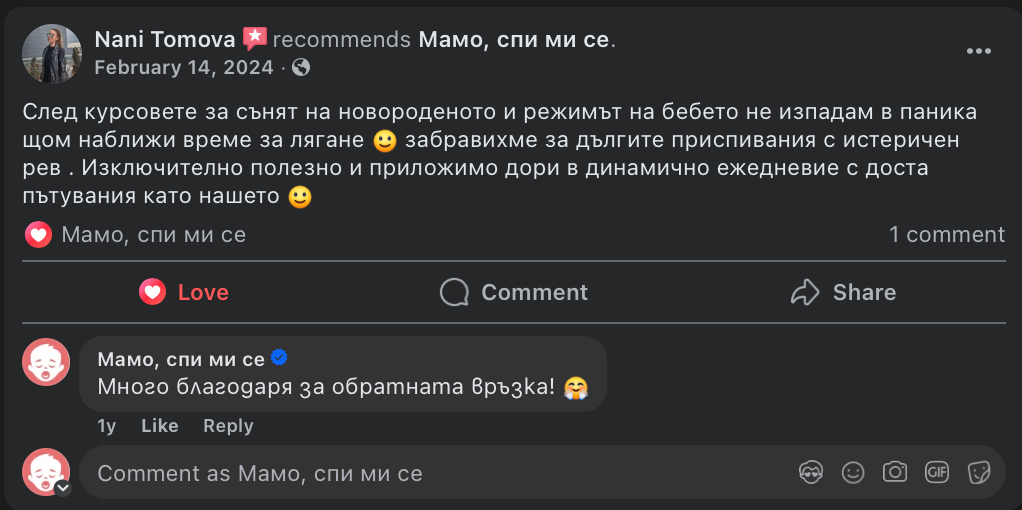The image size is (1022, 510).
Task: Toggle the Love reaction on the post
Action: 184,292
